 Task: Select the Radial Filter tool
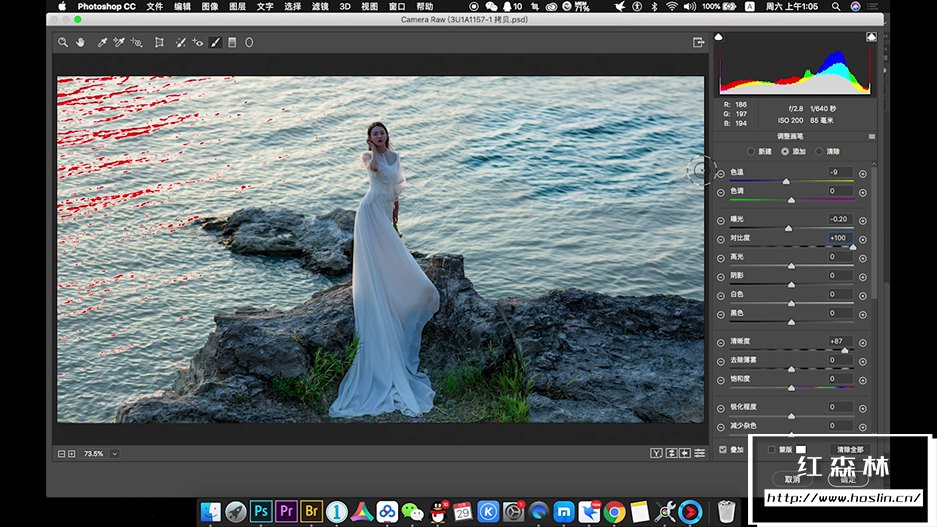[x=249, y=43]
